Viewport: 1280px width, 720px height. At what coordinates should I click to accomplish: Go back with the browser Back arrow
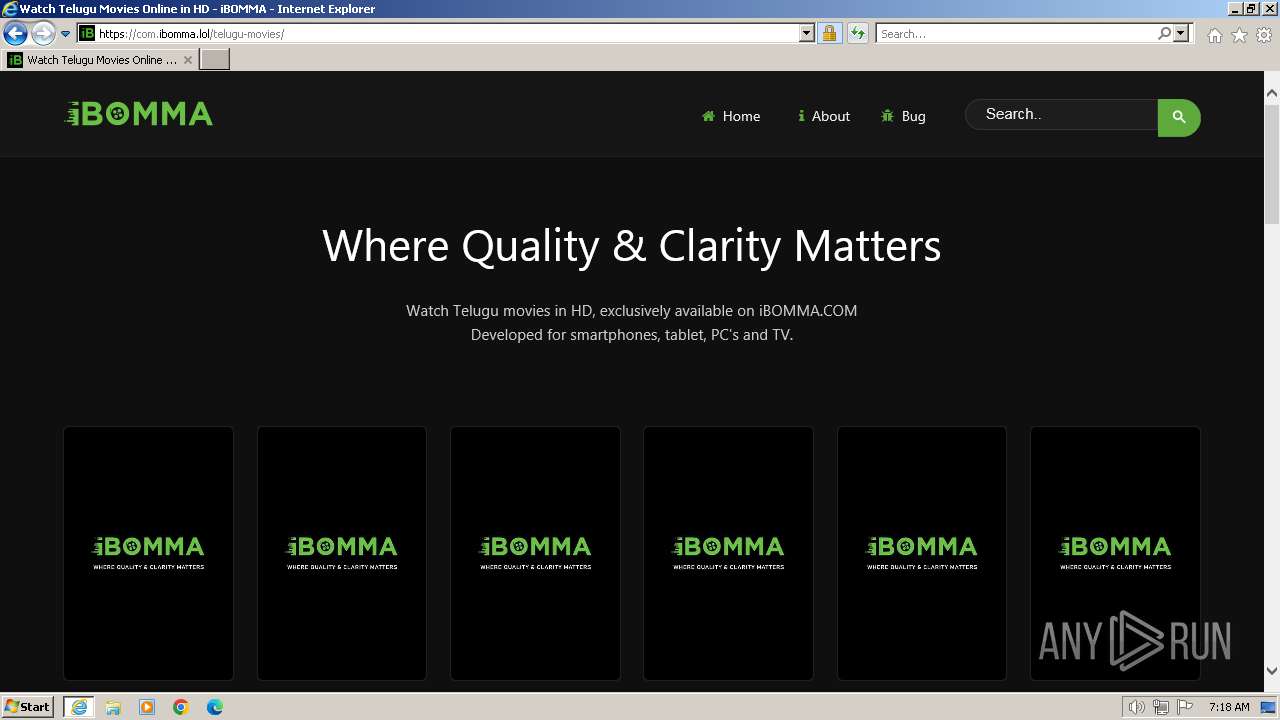pos(14,33)
